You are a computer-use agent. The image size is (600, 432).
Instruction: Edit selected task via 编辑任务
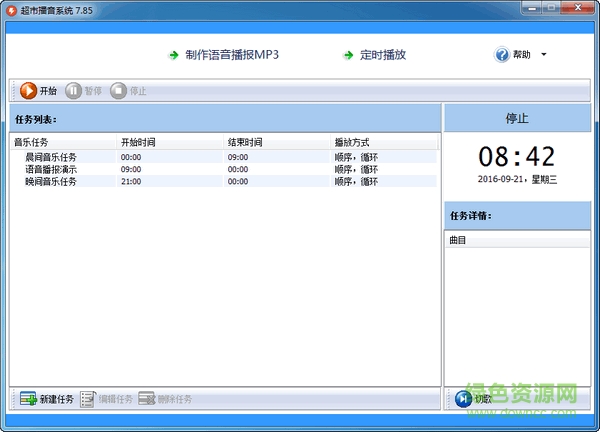coord(106,399)
